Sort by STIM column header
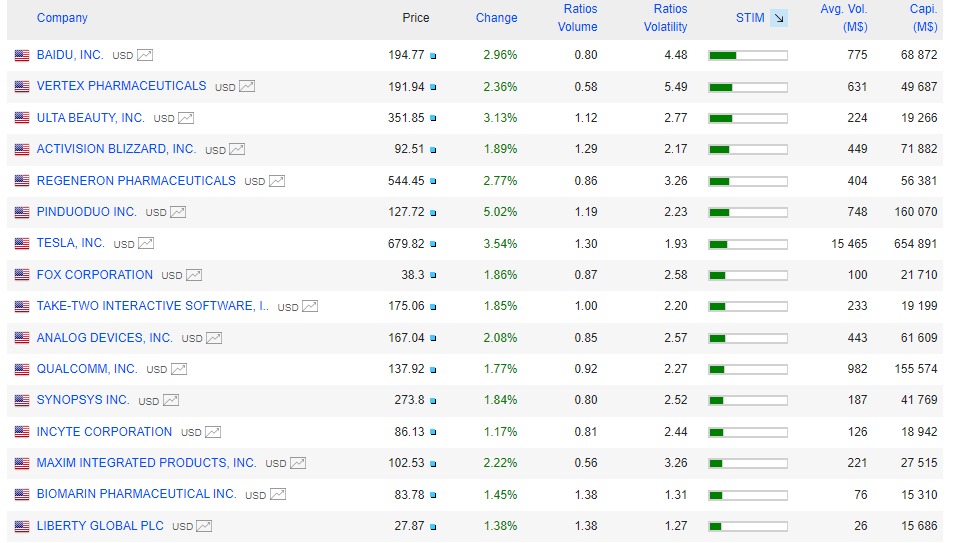This screenshot has height=543, width=964. tap(750, 18)
